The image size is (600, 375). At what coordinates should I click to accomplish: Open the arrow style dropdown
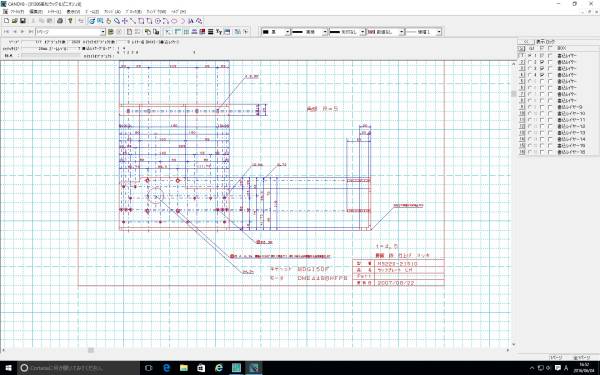[362, 32]
